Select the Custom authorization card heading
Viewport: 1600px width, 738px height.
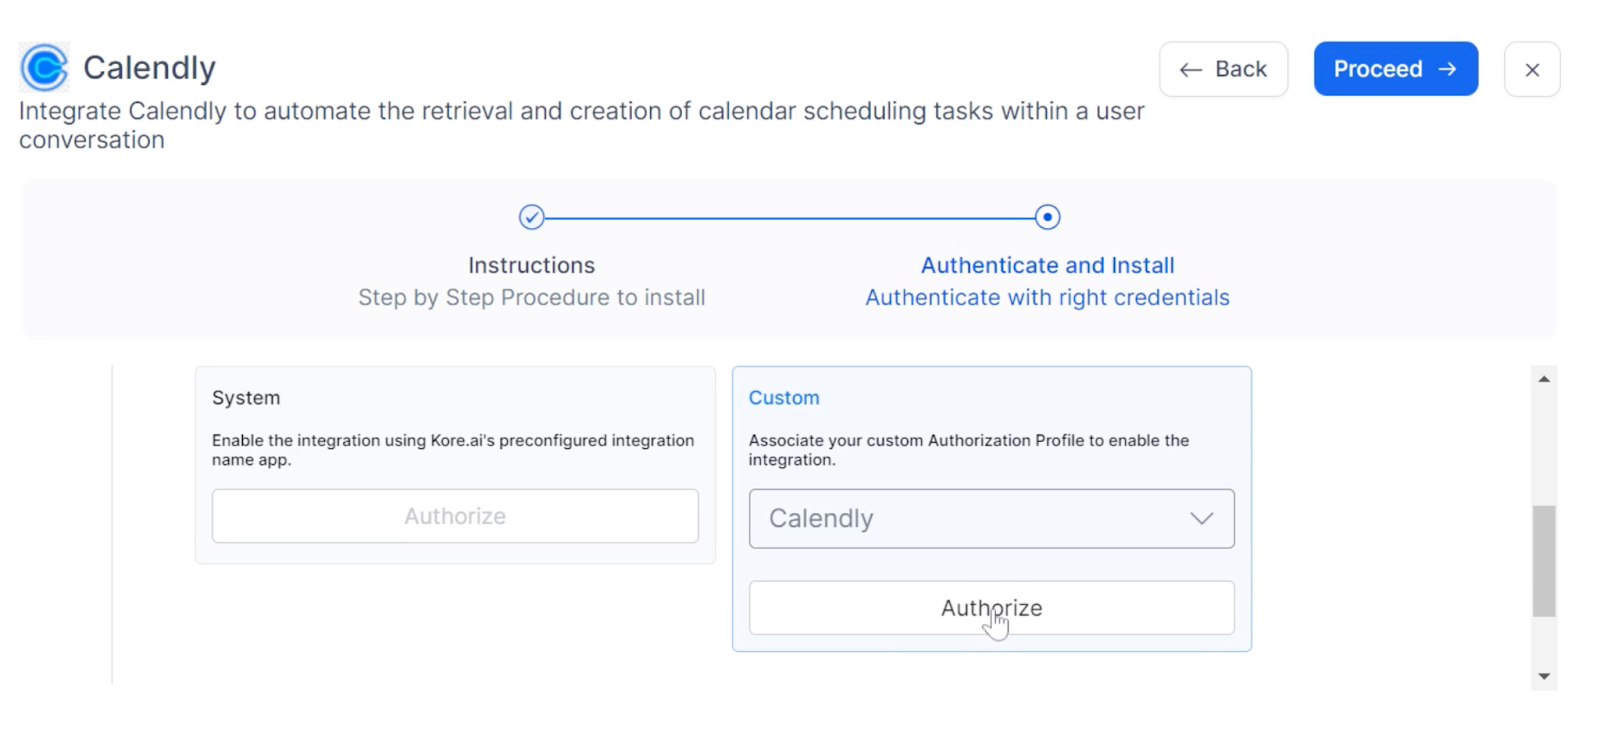click(x=784, y=398)
